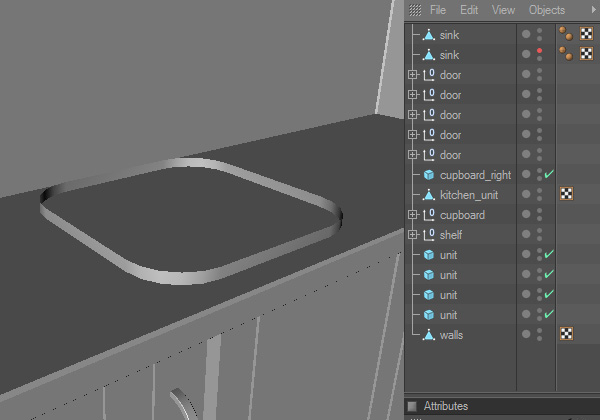Image resolution: width=600 pixels, height=420 pixels.
Task: Click the large grey layer dot for kitchen_unit
Action: tap(526, 194)
